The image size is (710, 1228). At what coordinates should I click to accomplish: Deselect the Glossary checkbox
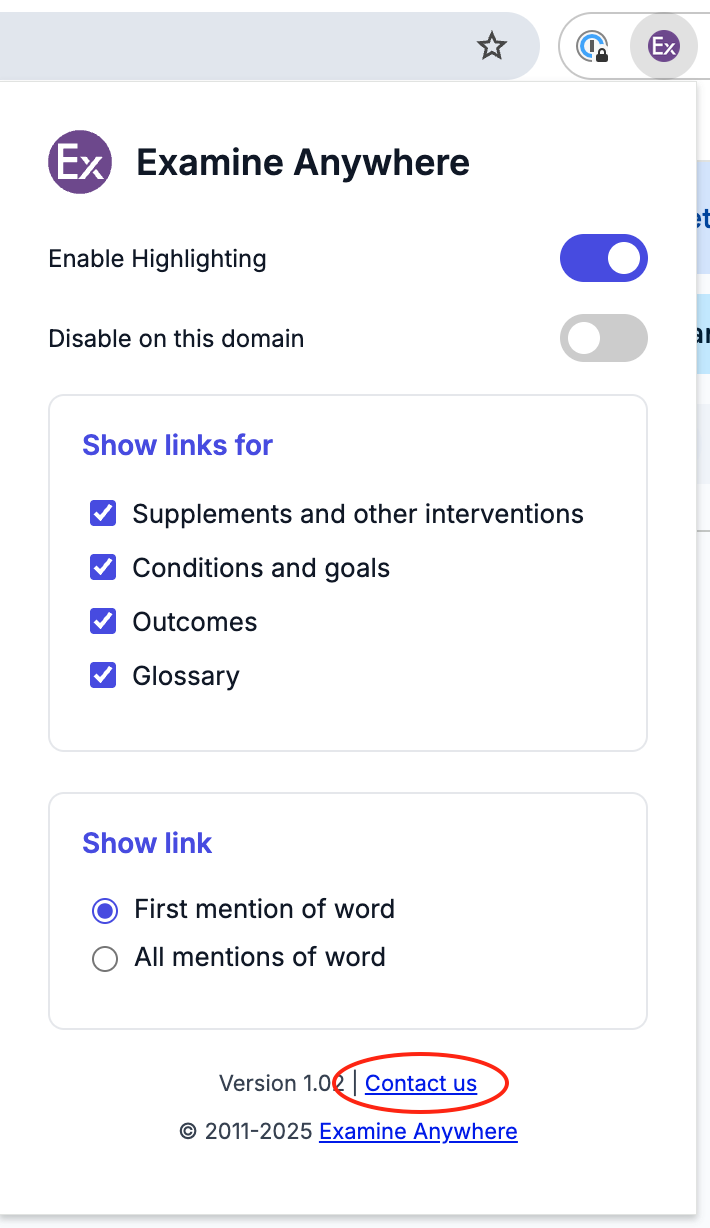coord(103,676)
